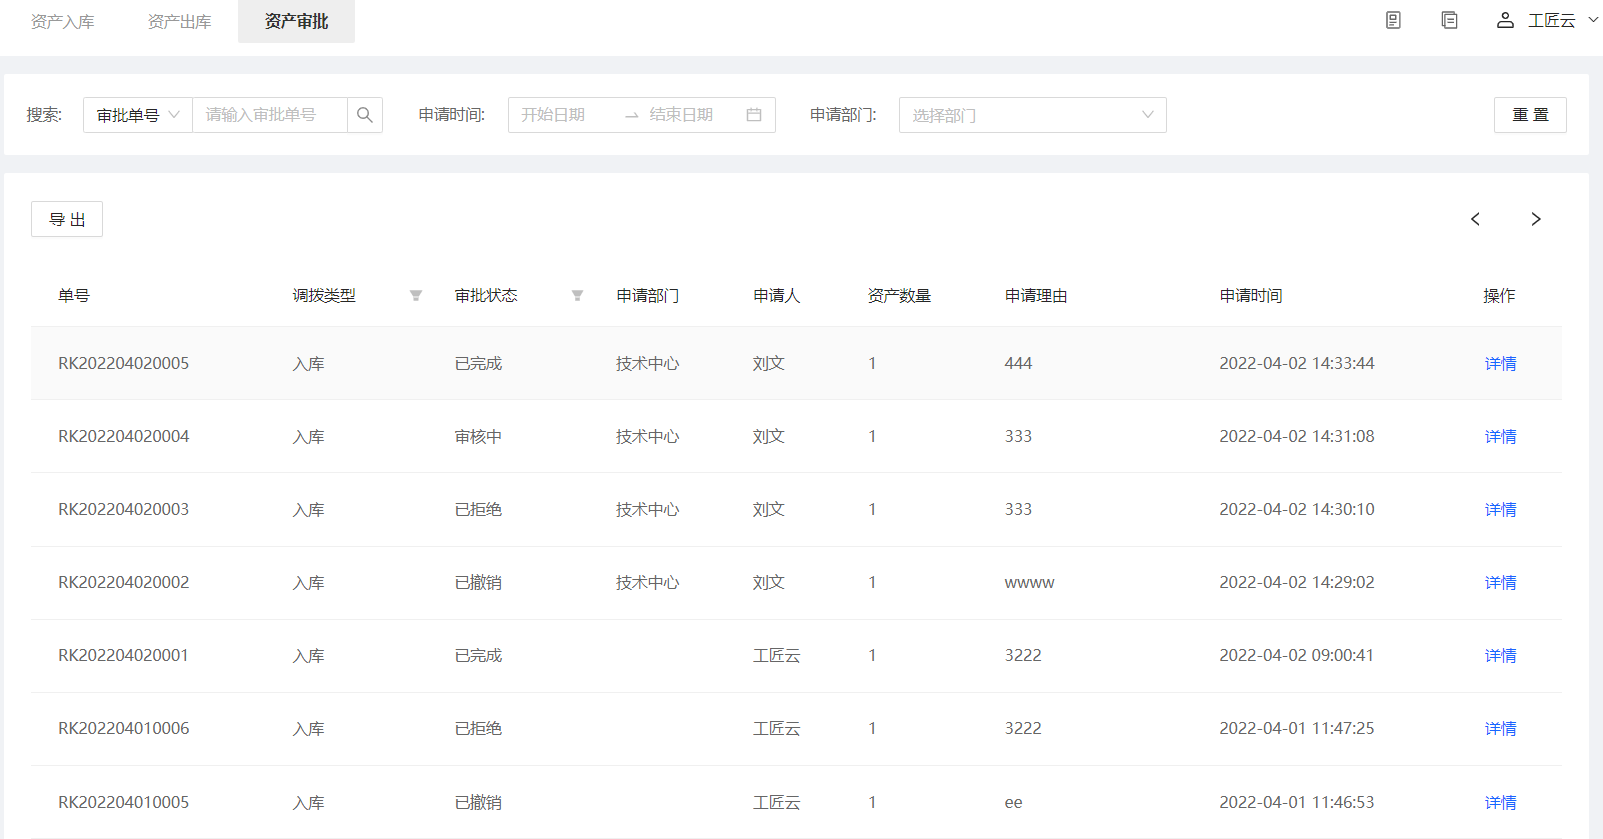The height and width of the screenshot is (839, 1603).
Task: Click order number RK202204010005
Action: (123, 803)
